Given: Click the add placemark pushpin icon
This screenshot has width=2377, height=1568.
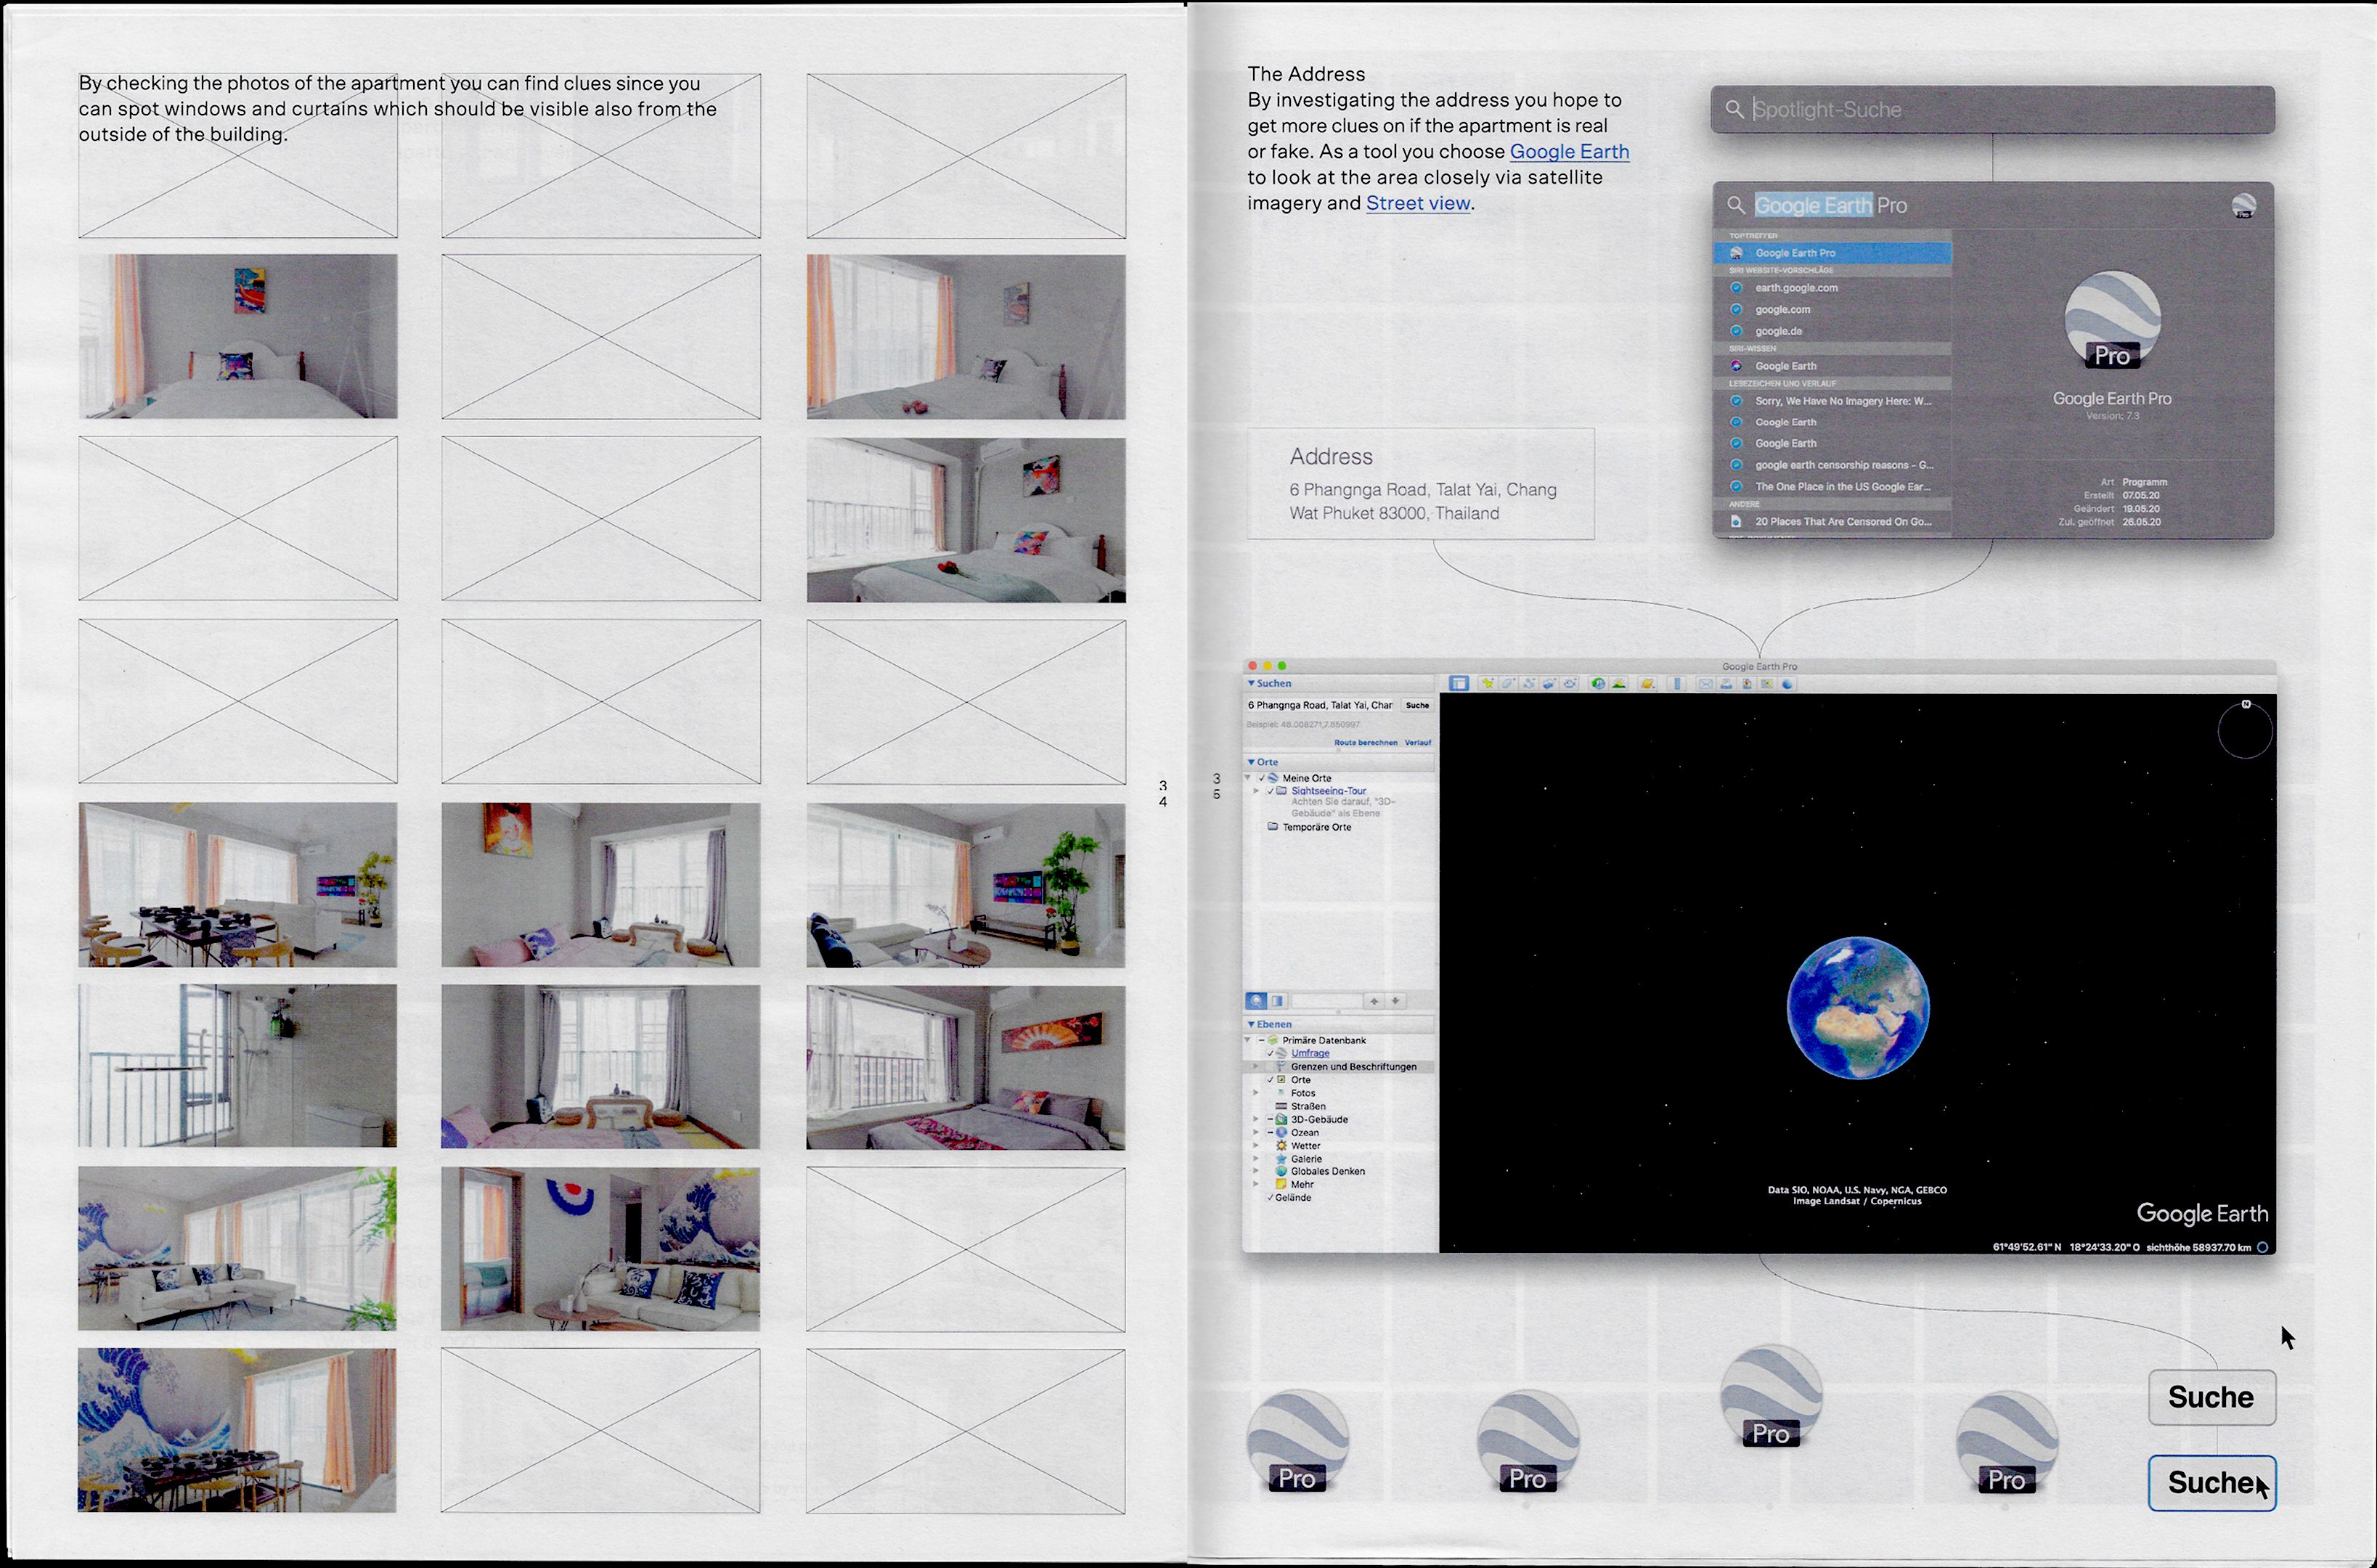Looking at the screenshot, I should [x=1489, y=684].
